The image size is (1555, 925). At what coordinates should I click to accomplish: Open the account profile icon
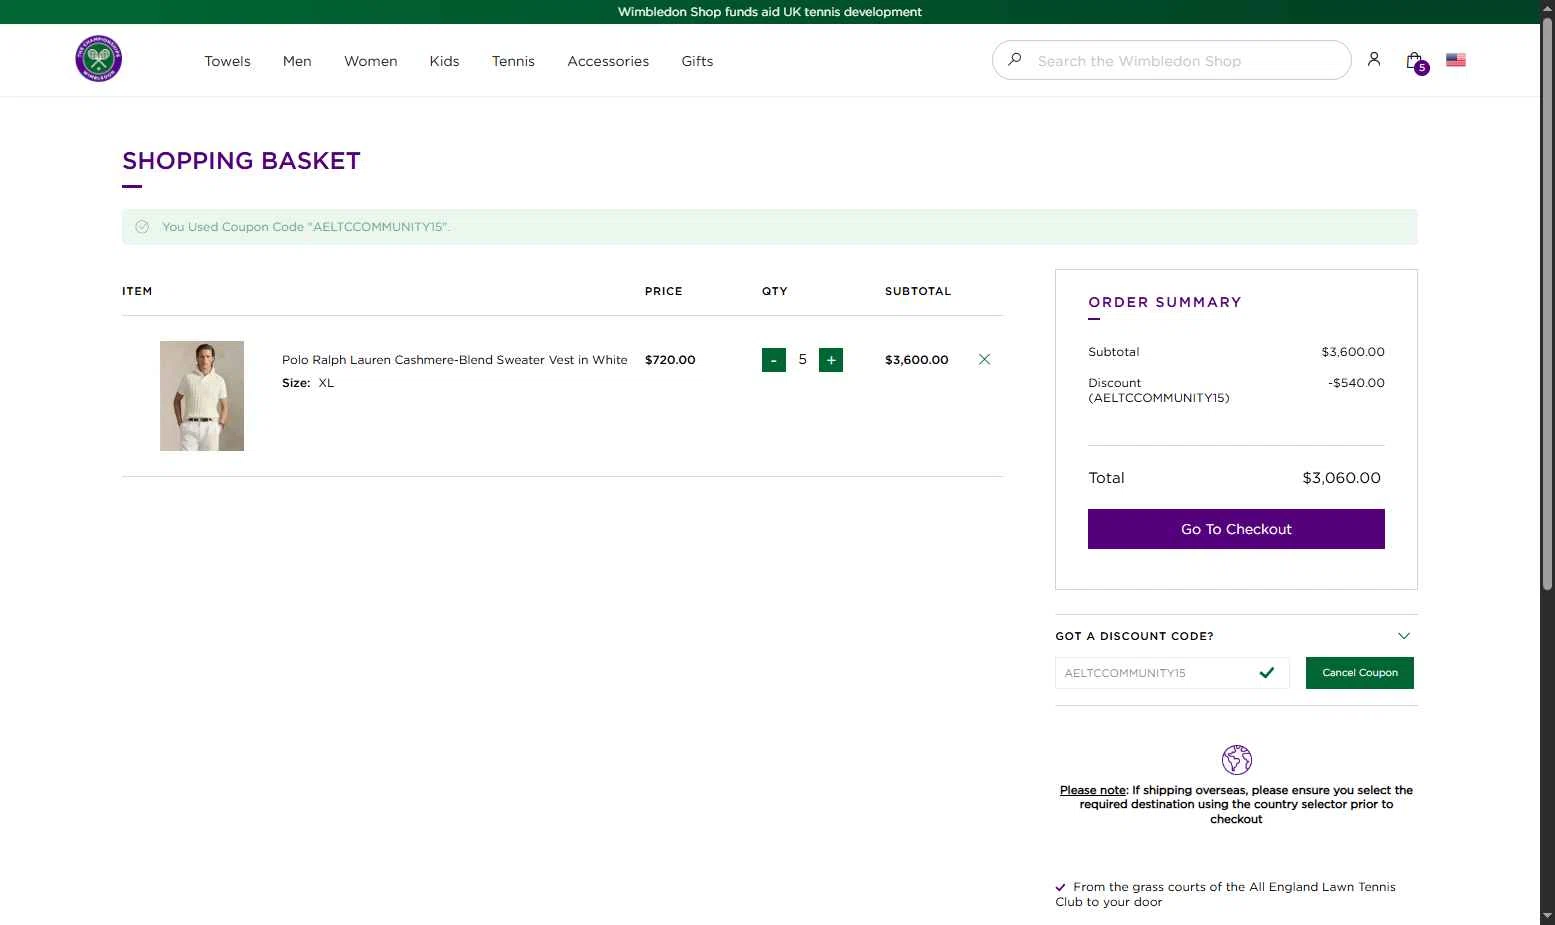point(1374,60)
